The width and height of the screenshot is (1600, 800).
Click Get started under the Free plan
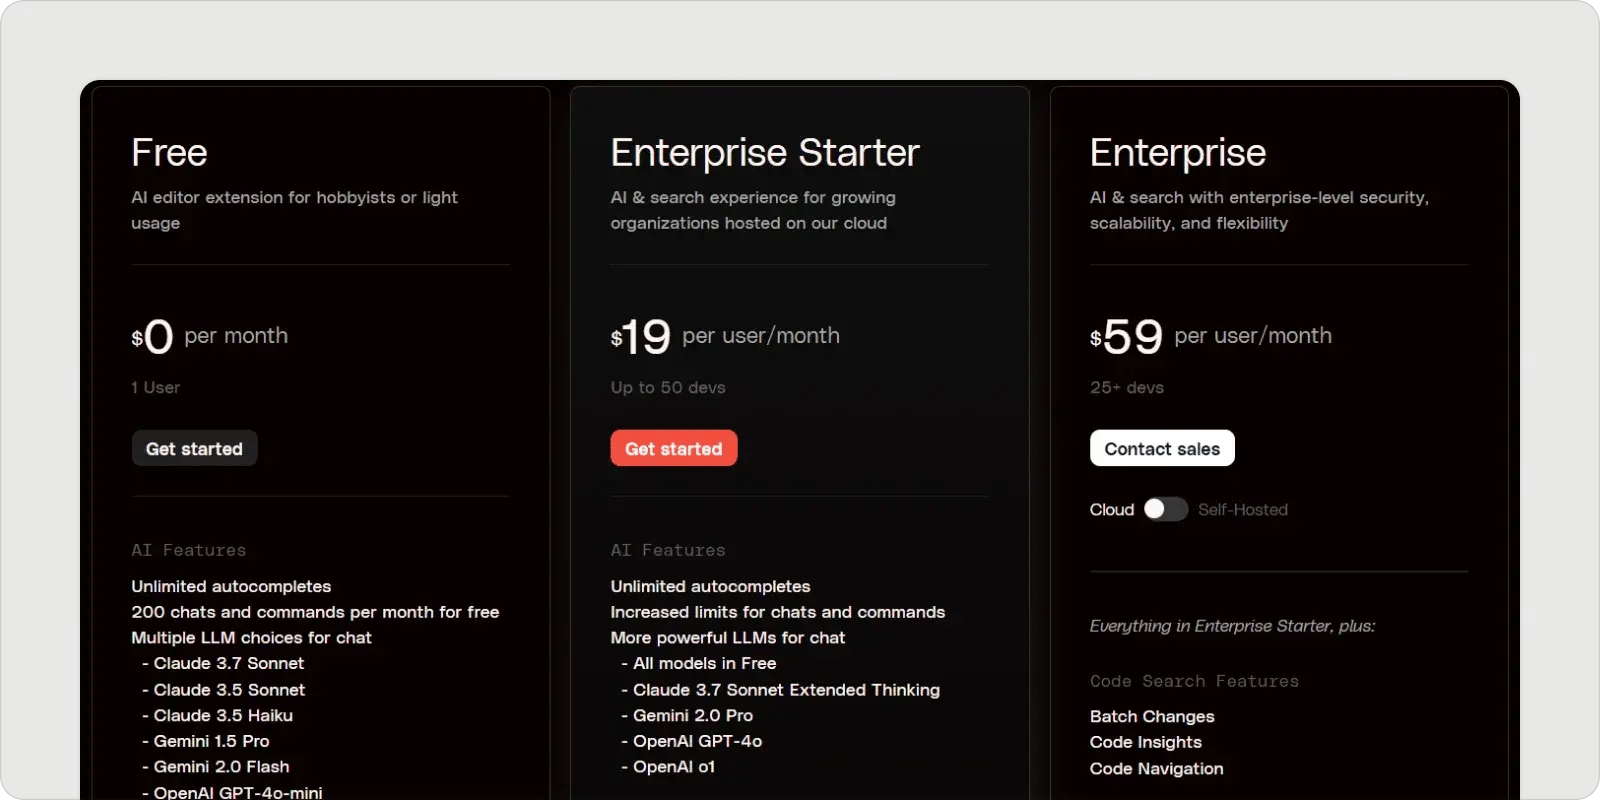pyautogui.click(x=194, y=448)
